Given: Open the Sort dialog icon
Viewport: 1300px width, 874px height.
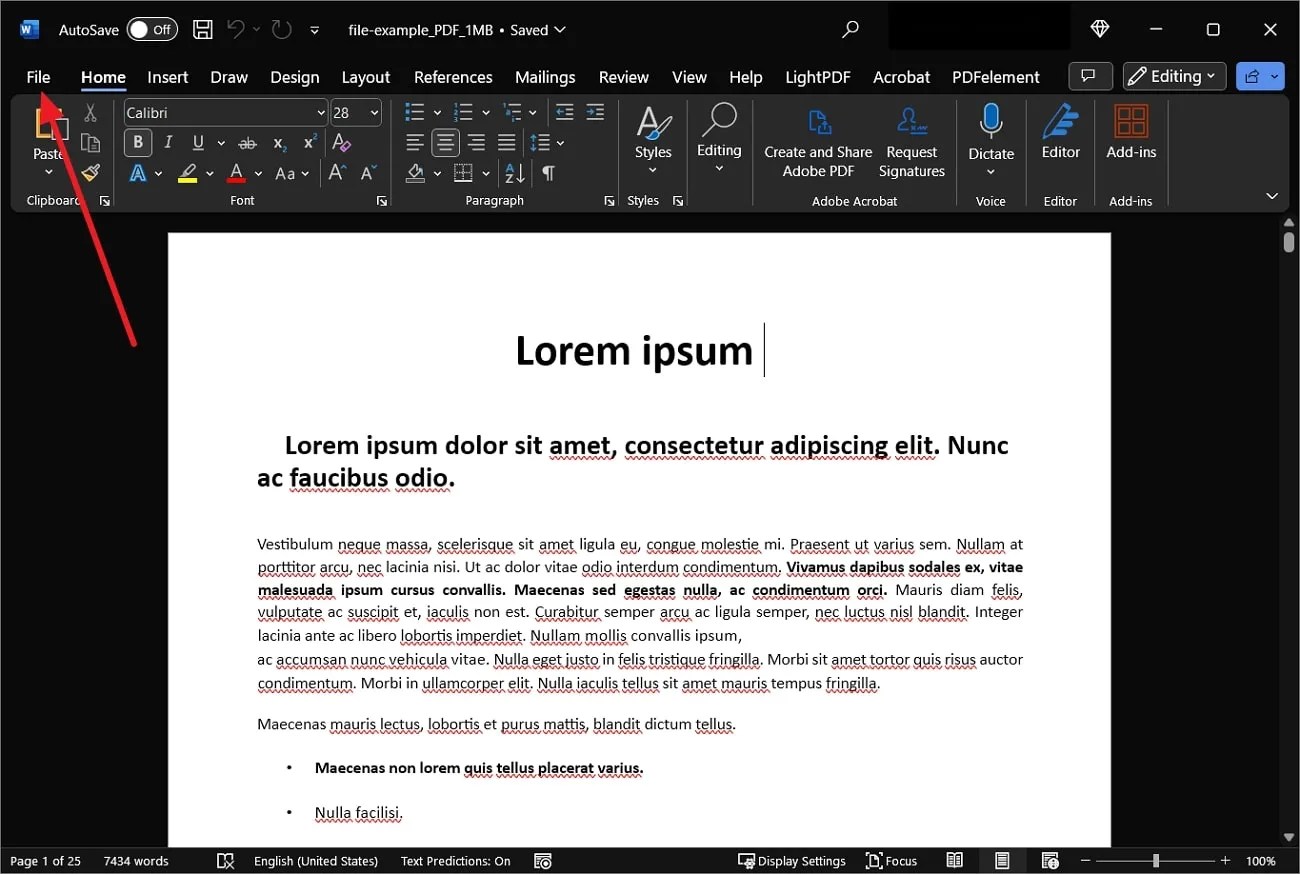Looking at the screenshot, I should pos(513,172).
